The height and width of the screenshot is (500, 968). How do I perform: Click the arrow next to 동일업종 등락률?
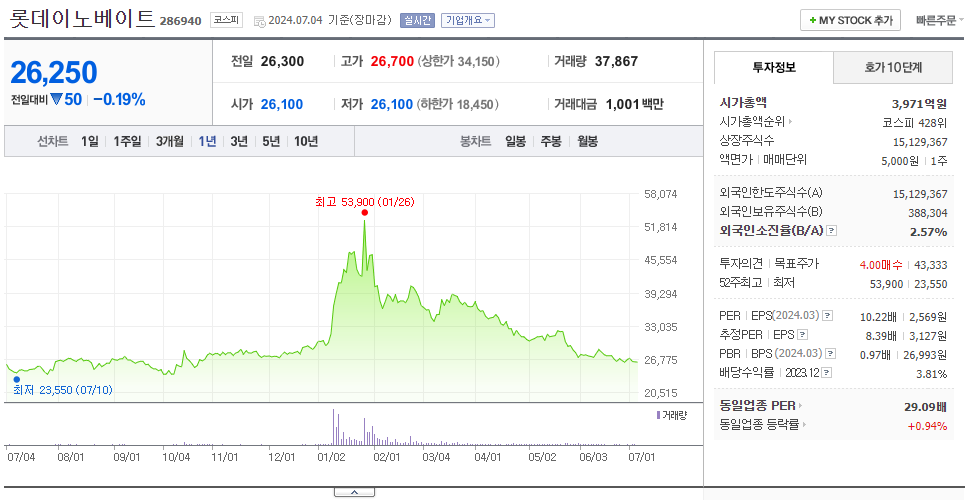pyautogui.click(x=804, y=425)
